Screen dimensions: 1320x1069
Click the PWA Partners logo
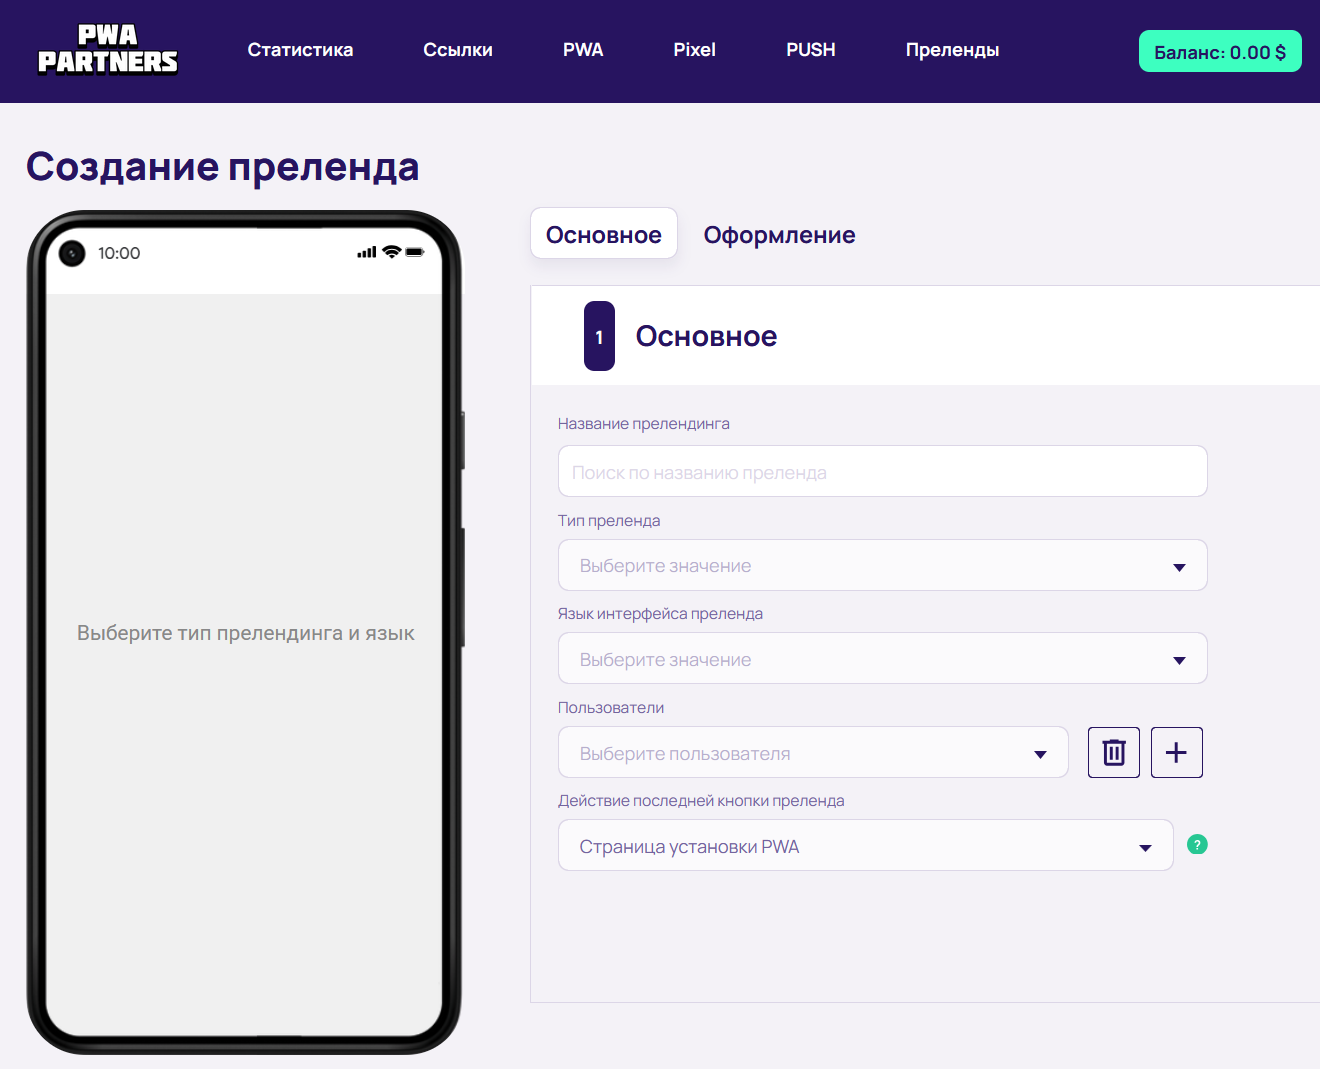[x=107, y=50]
